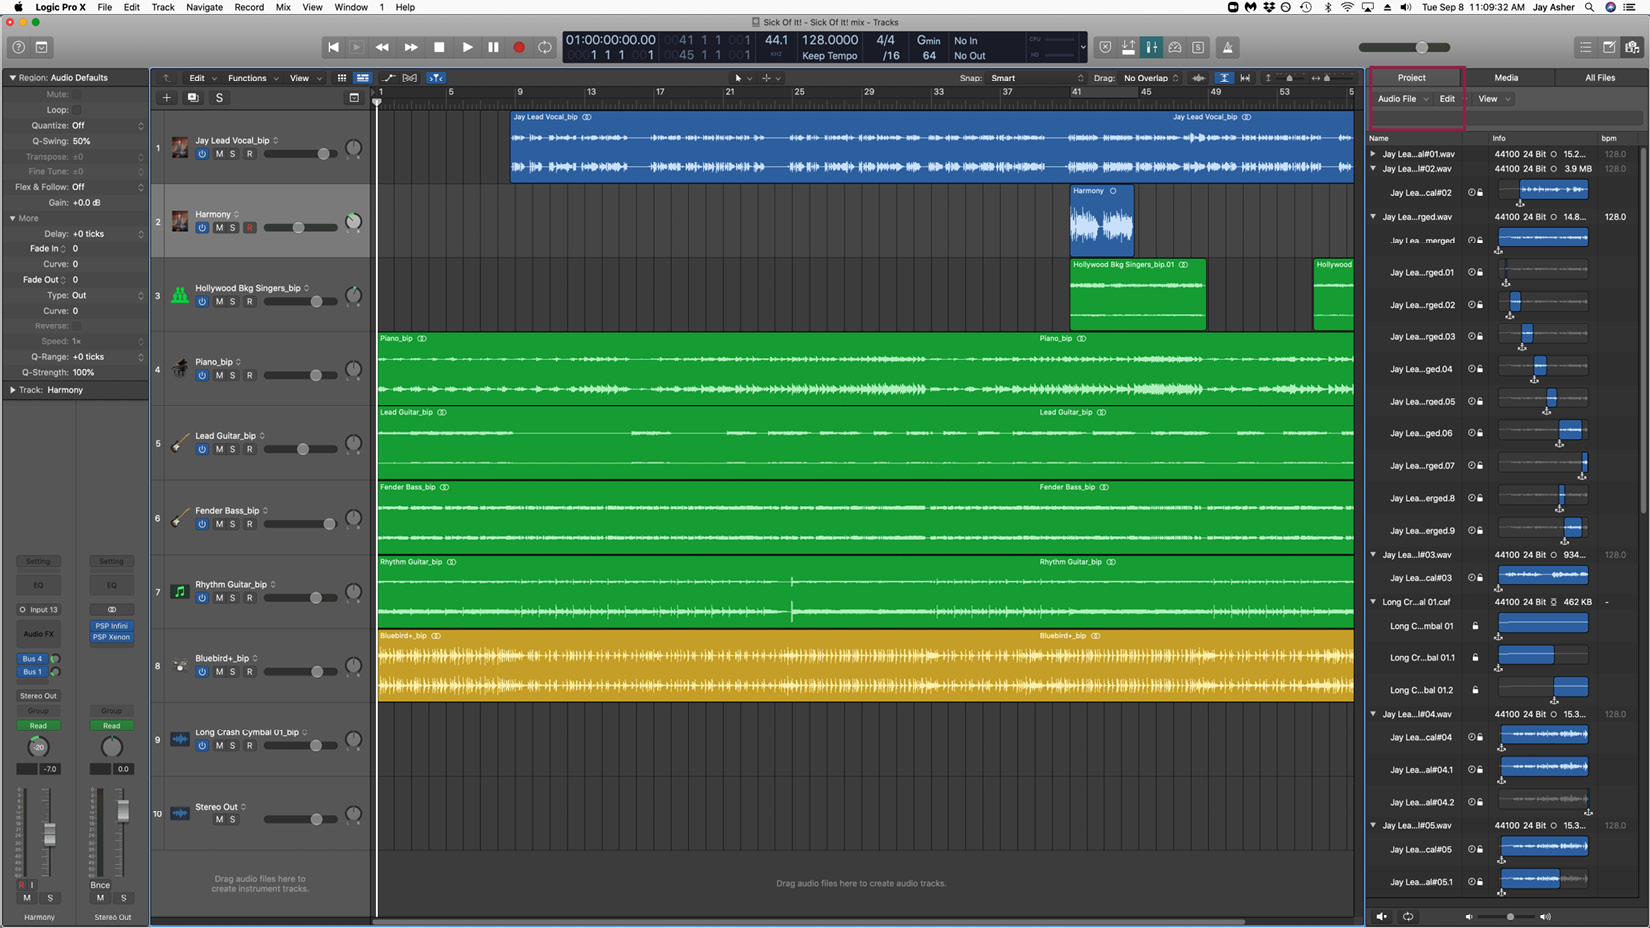Screen dimensions: 1650x928
Task: Open the Mixer from control bar icon
Action: tap(1152, 47)
